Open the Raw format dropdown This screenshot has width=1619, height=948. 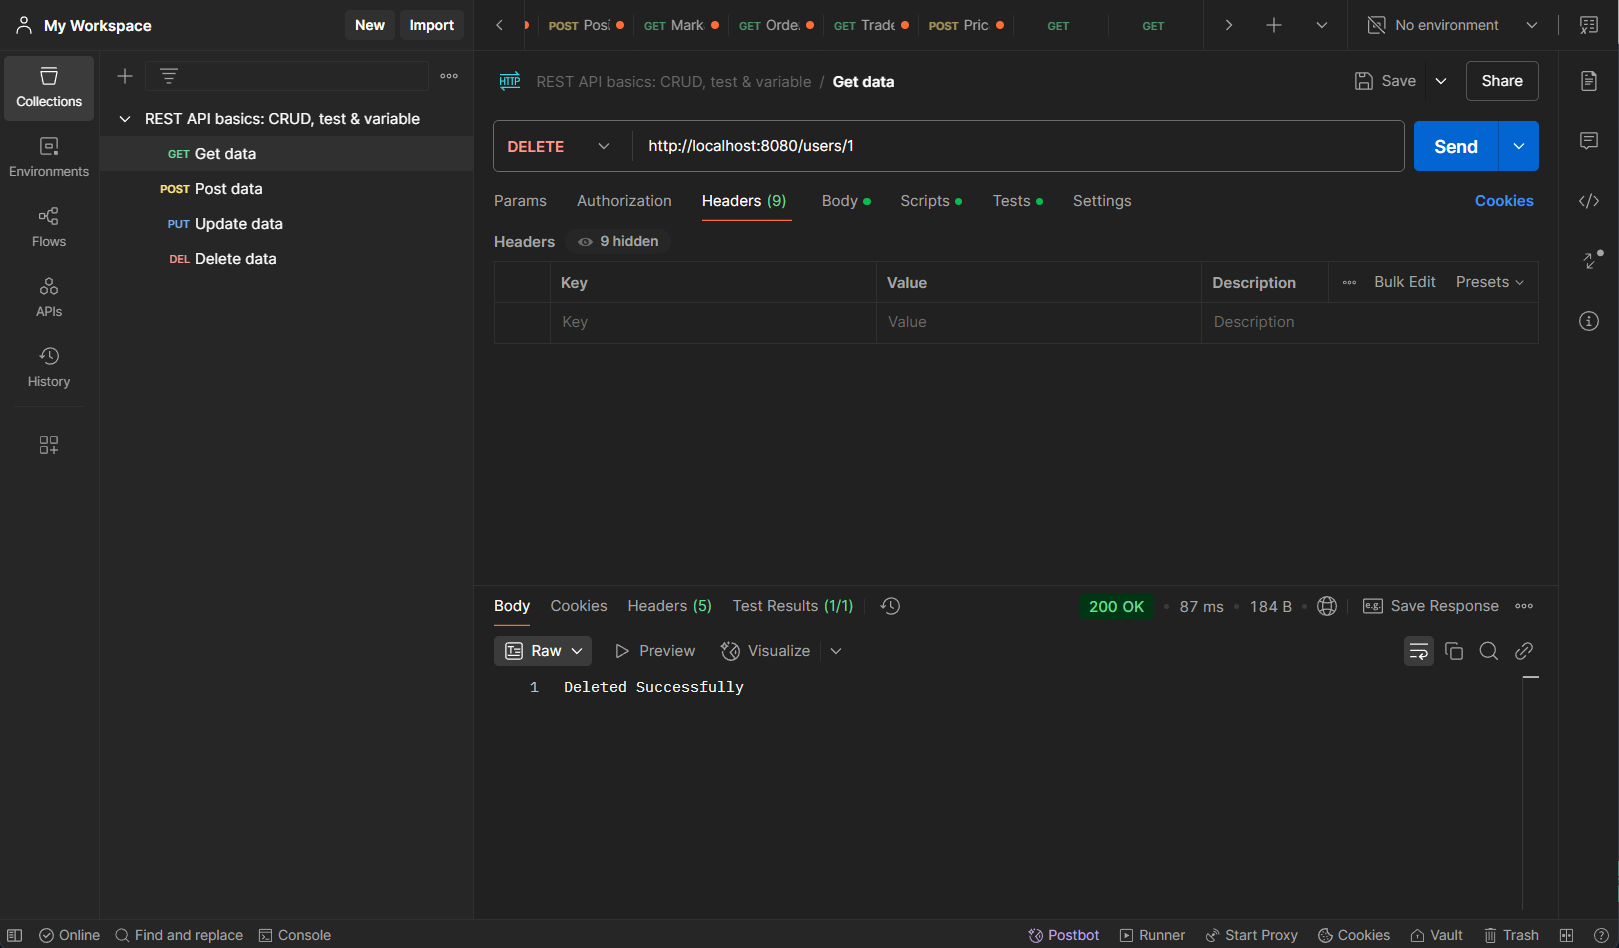click(x=543, y=651)
